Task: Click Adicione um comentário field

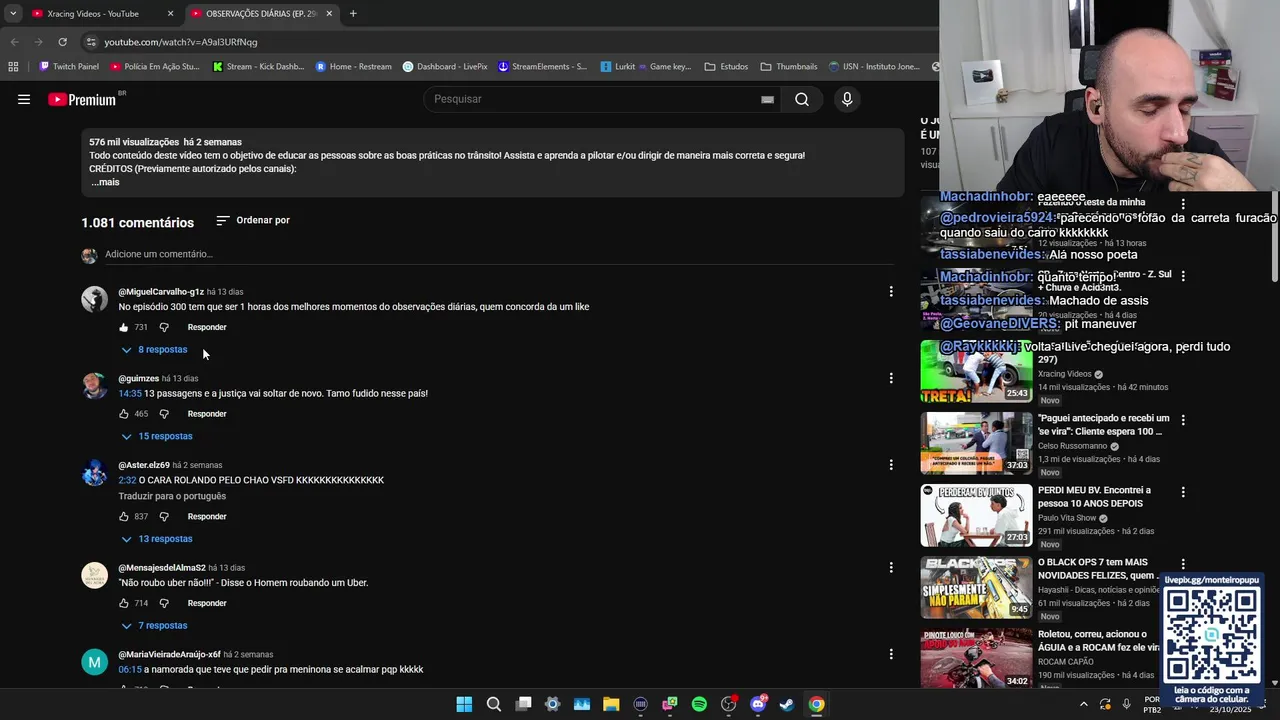Action: pos(500,254)
